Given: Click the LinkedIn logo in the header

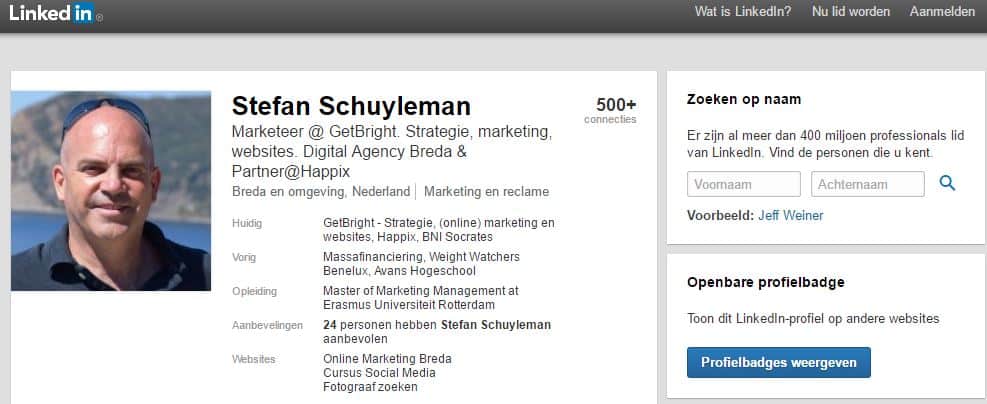Looking at the screenshot, I should pos(52,13).
